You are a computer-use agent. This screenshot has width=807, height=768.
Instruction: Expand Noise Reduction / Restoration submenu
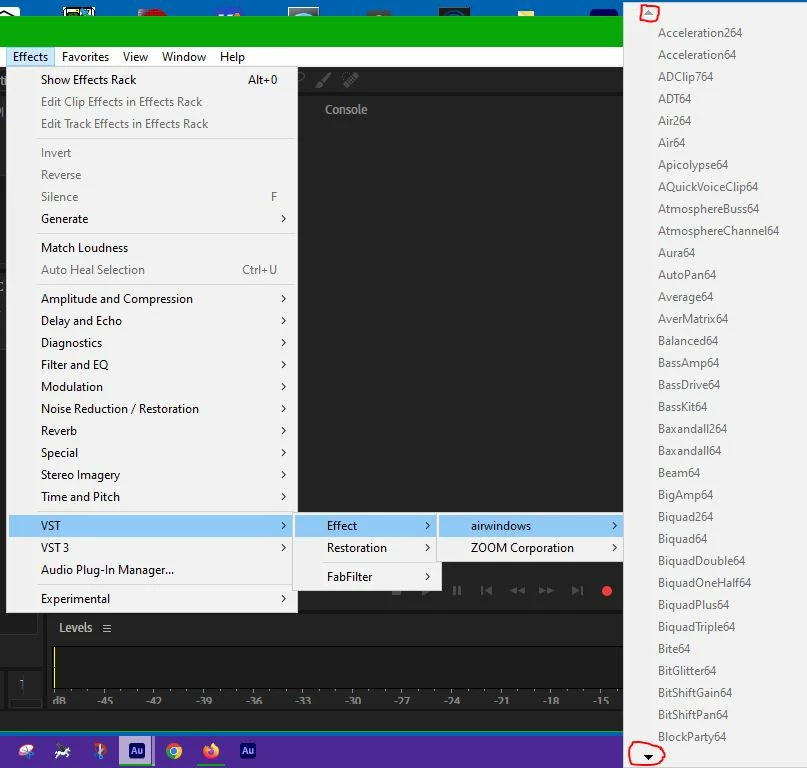152,409
